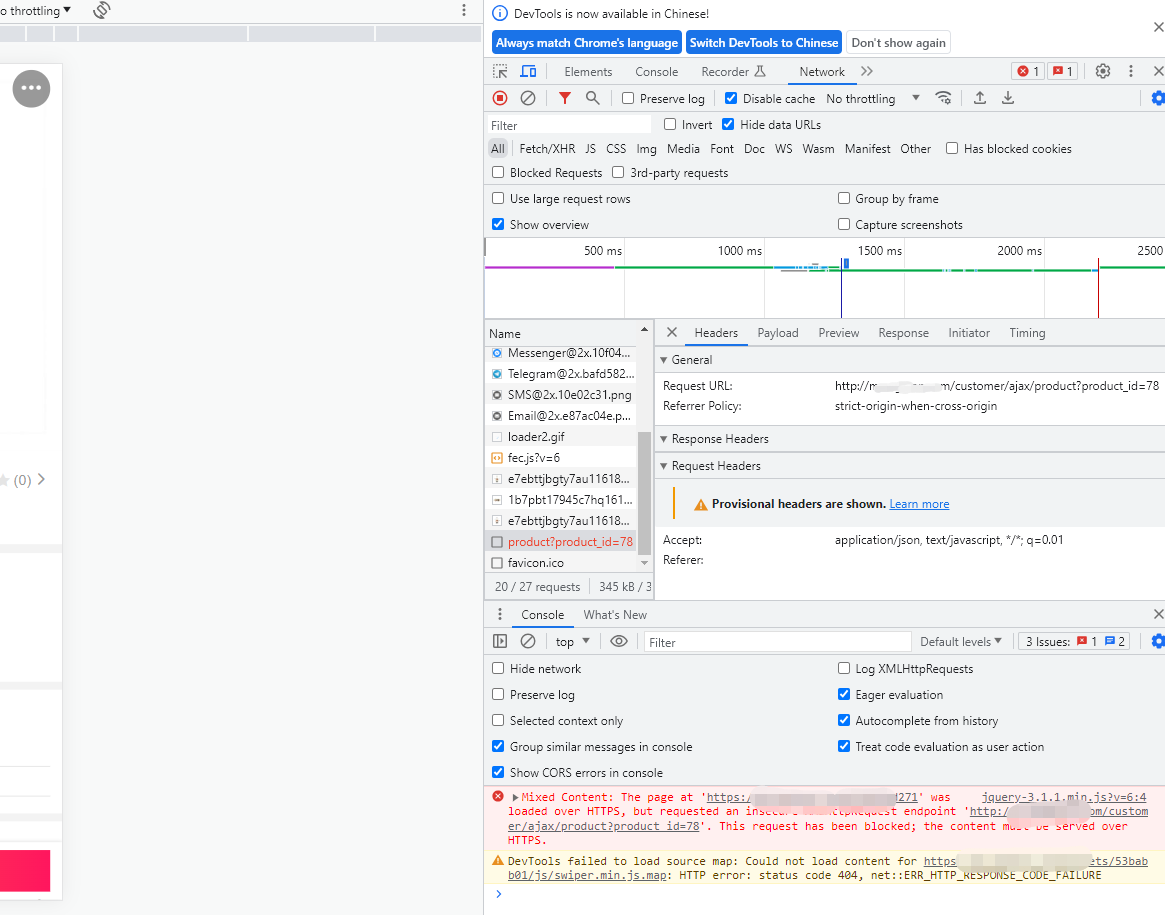1165x915 pixels.
Task: Enable Has blocked cookies
Action: click(952, 149)
